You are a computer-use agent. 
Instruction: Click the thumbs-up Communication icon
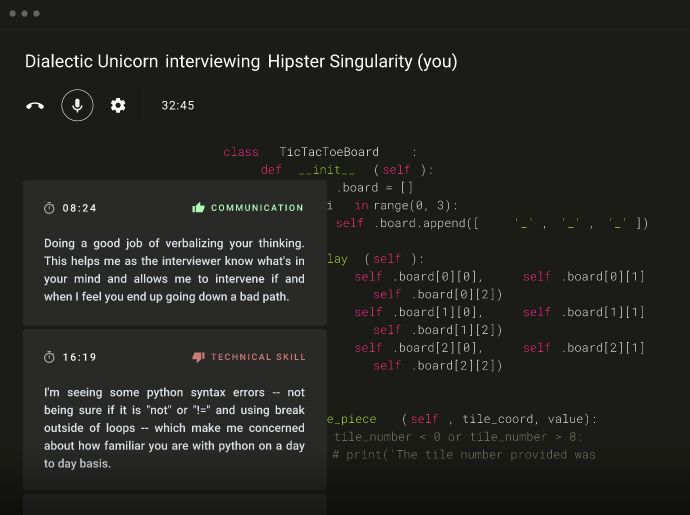pyautogui.click(x=198, y=207)
